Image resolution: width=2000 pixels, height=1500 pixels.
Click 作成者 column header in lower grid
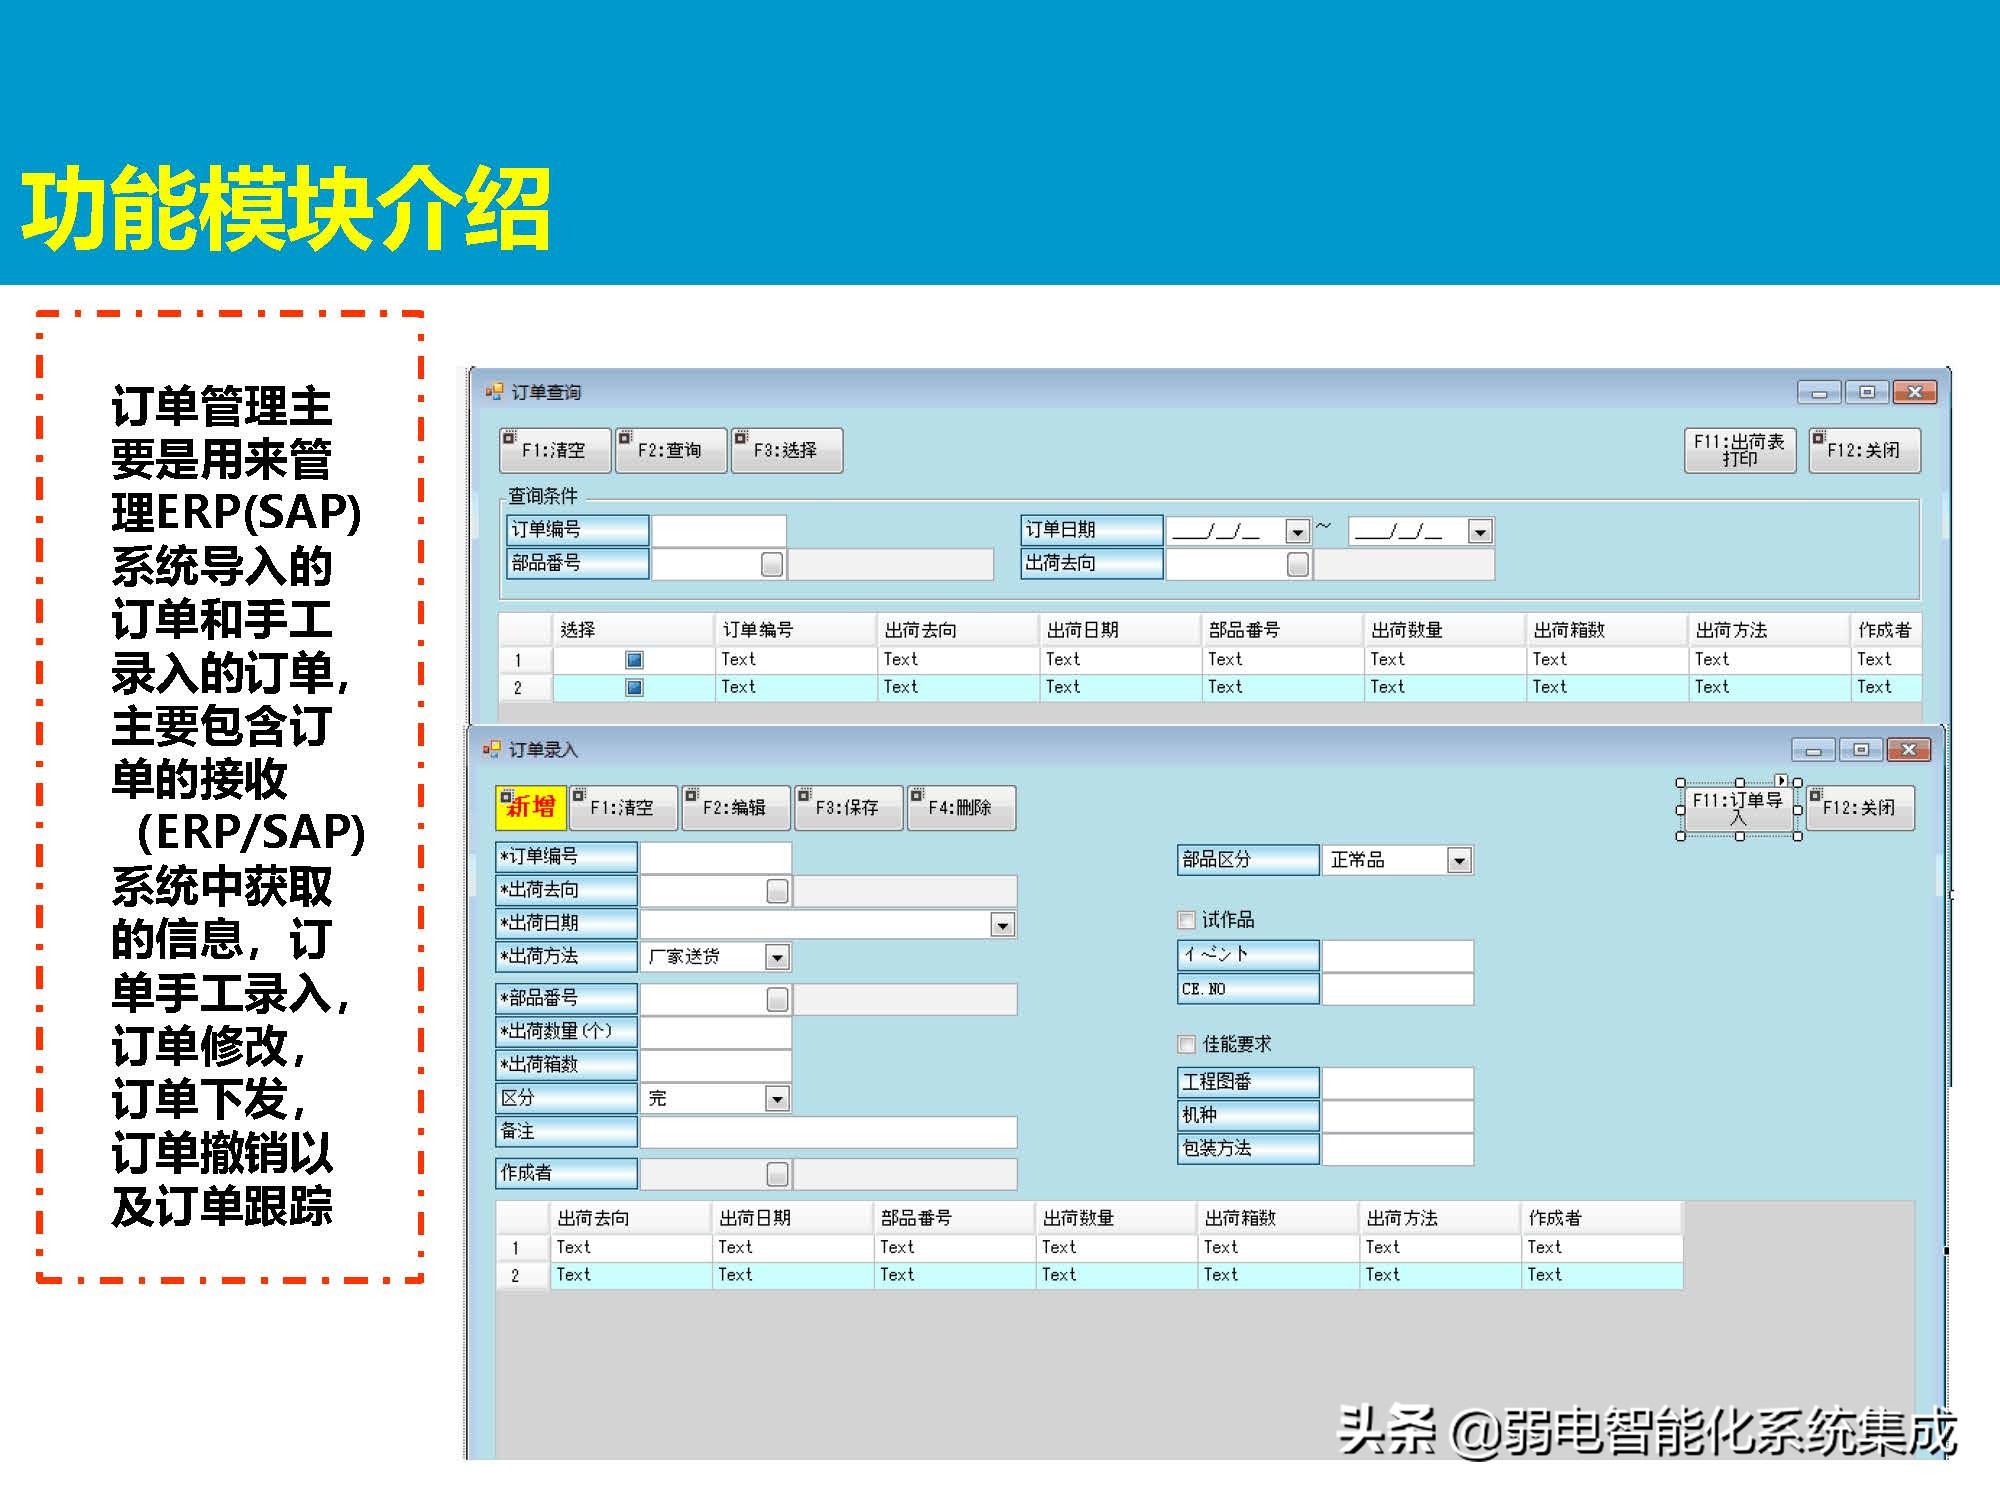point(1602,1218)
